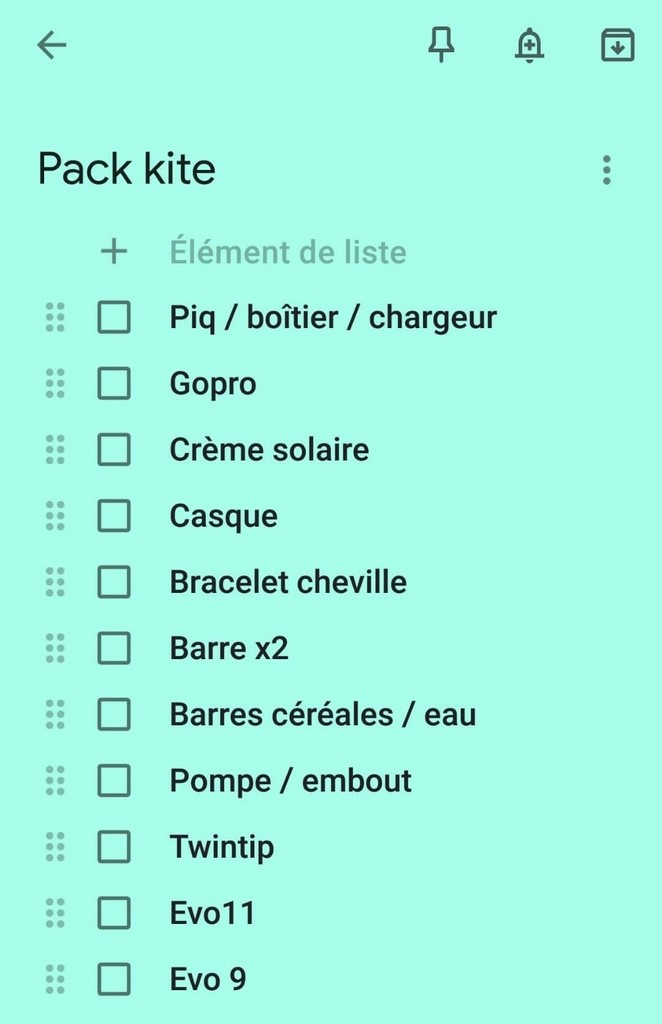The height and width of the screenshot is (1024, 662).
Task: Add a reminder with the bell icon
Action: (529, 45)
